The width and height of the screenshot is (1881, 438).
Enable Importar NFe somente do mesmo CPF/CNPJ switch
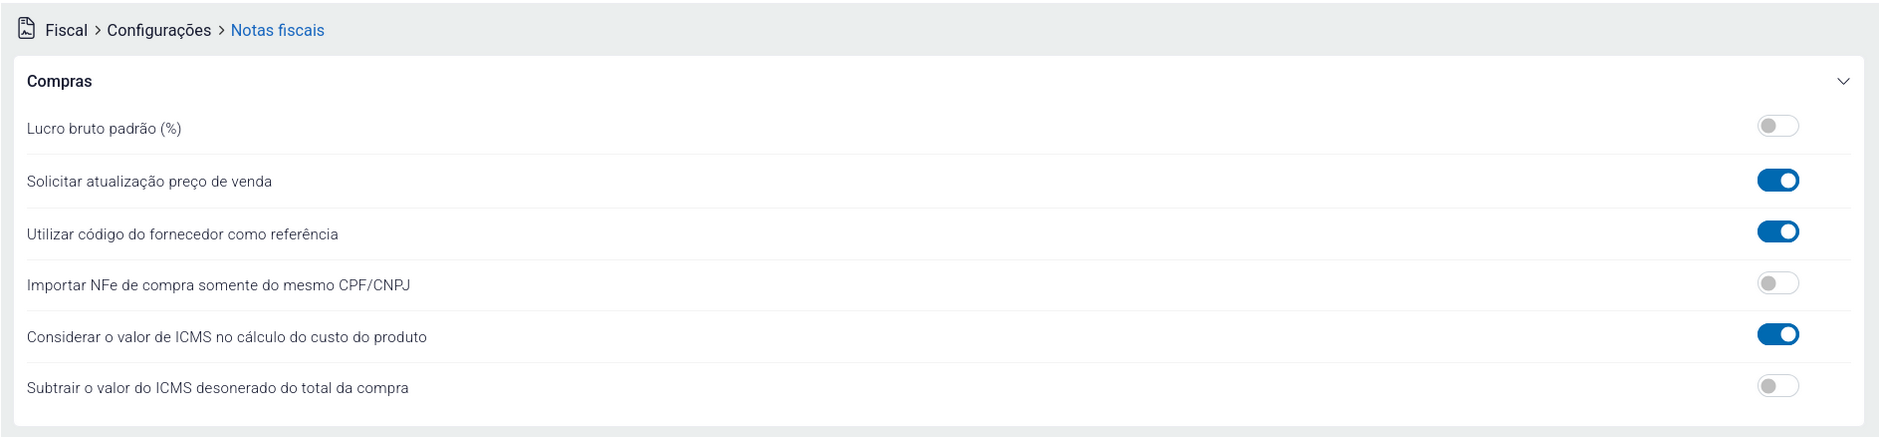click(1777, 284)
